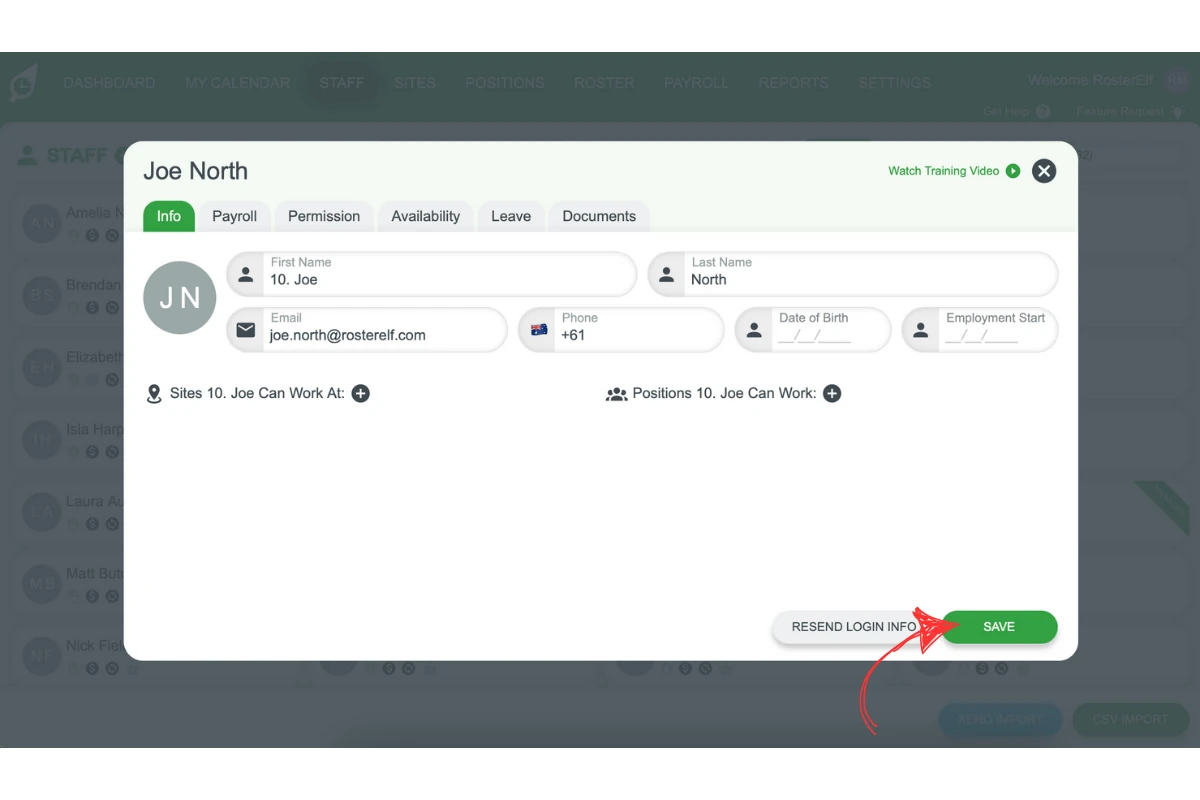Open the Availability tab

(426, 216)
